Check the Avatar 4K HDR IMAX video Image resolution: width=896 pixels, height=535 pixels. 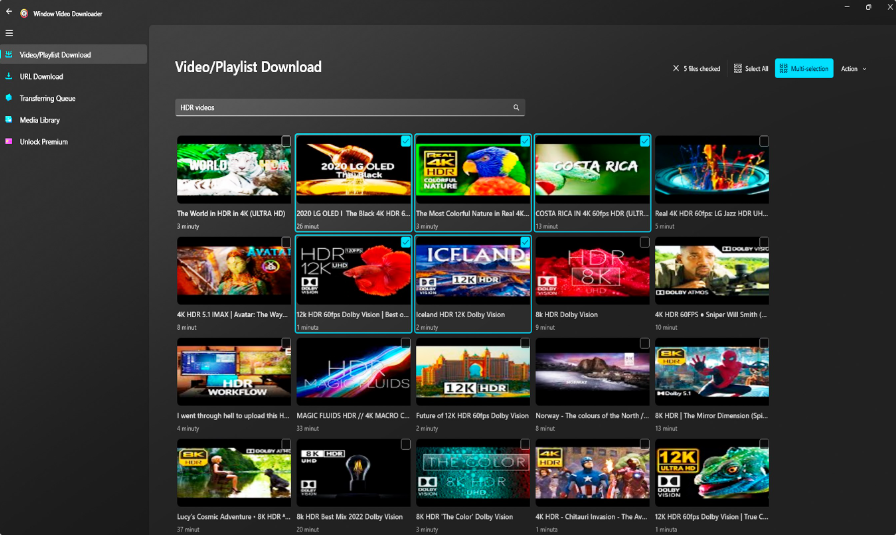coord(286,242)
